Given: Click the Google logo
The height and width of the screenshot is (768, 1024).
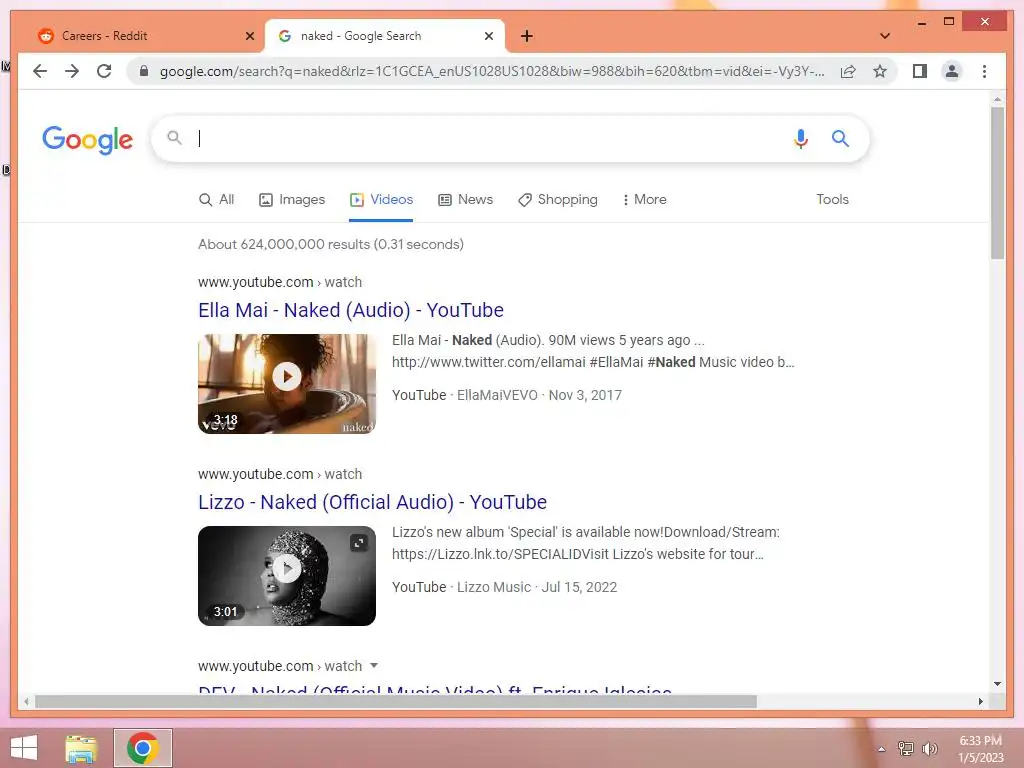Looking at the screenshot, I should pyautogui.click(x=88, y=139).
